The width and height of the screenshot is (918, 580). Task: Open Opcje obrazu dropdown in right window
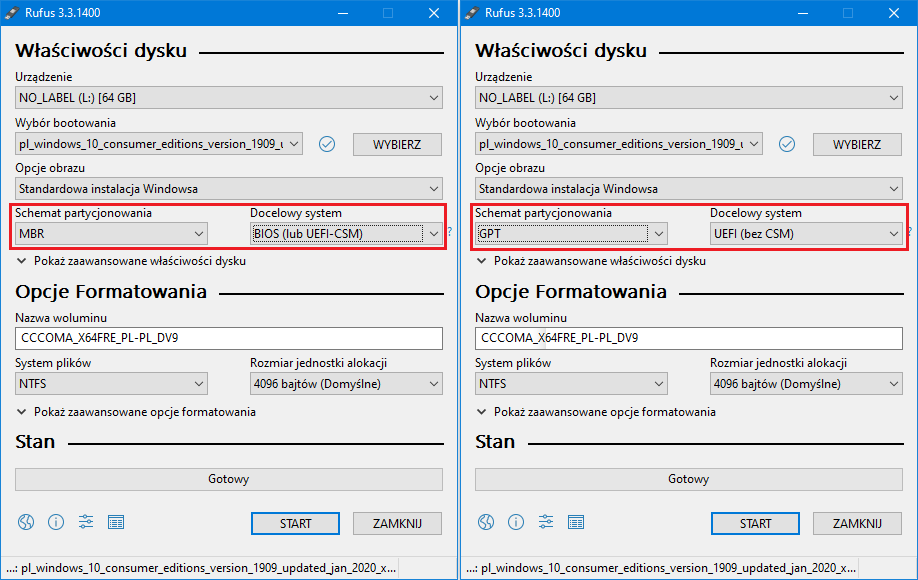click(689, 189)
